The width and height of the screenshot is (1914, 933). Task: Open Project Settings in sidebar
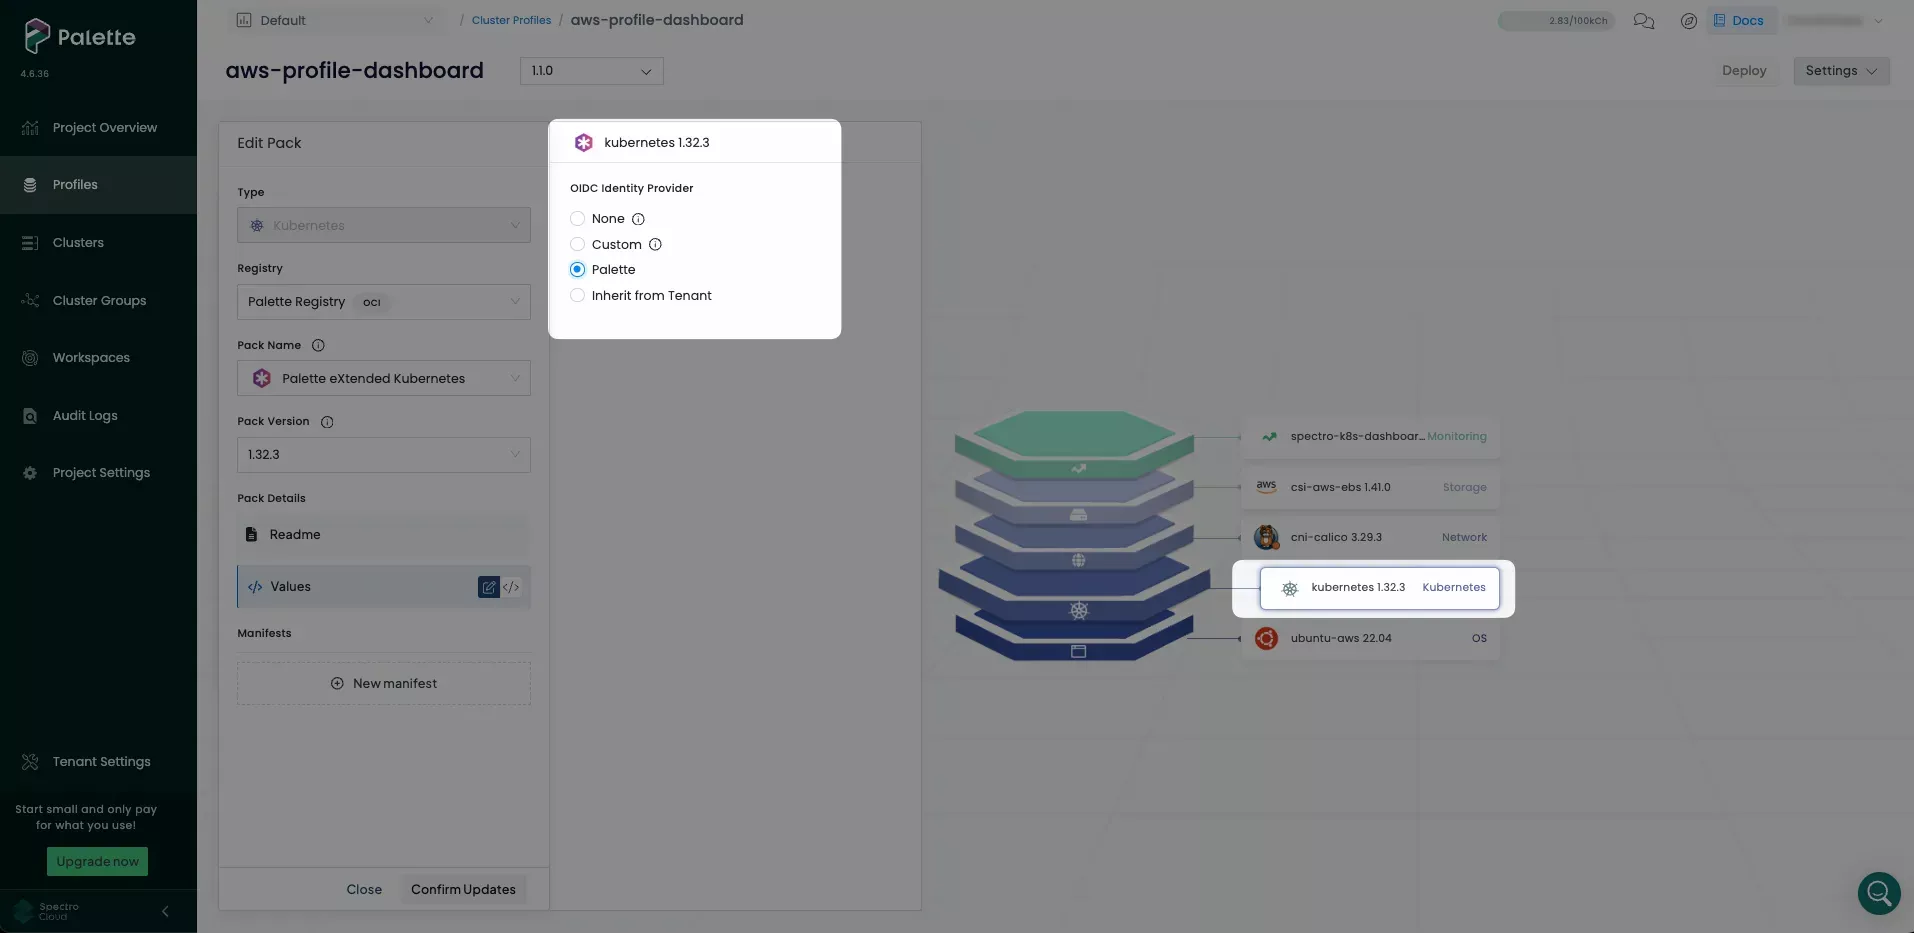pos(101,472)
